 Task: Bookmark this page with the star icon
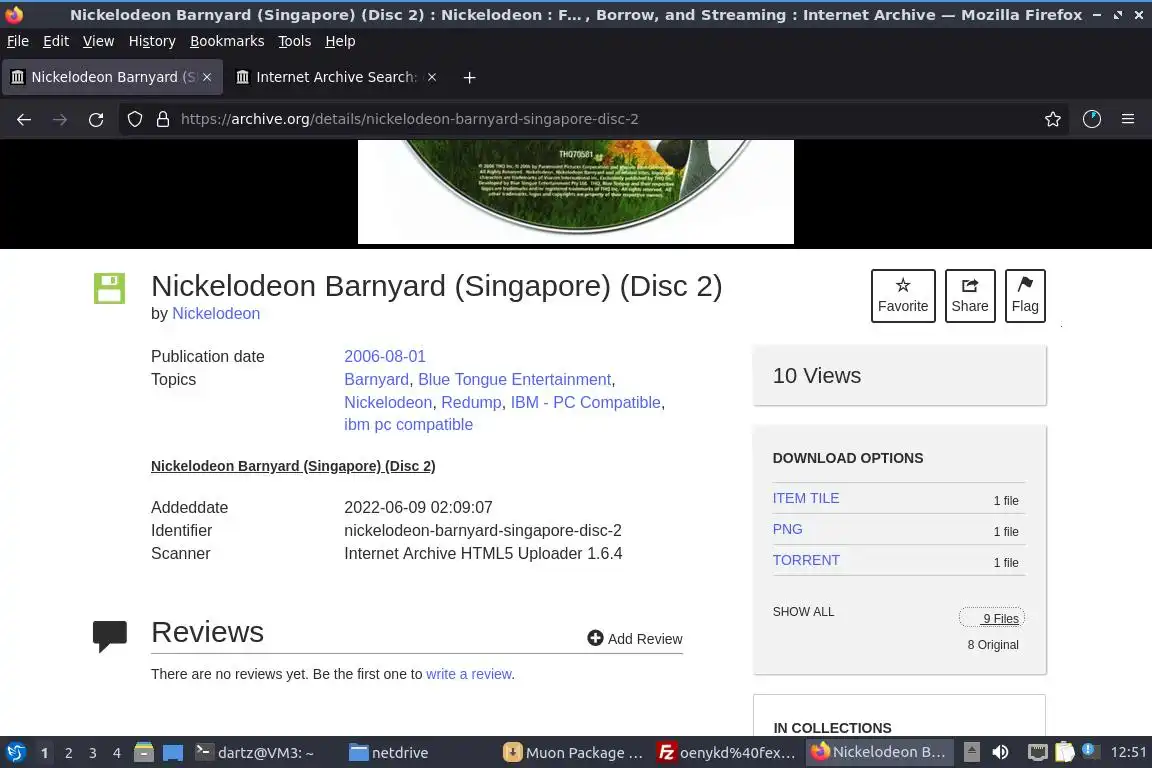[x=1053, y=119]
